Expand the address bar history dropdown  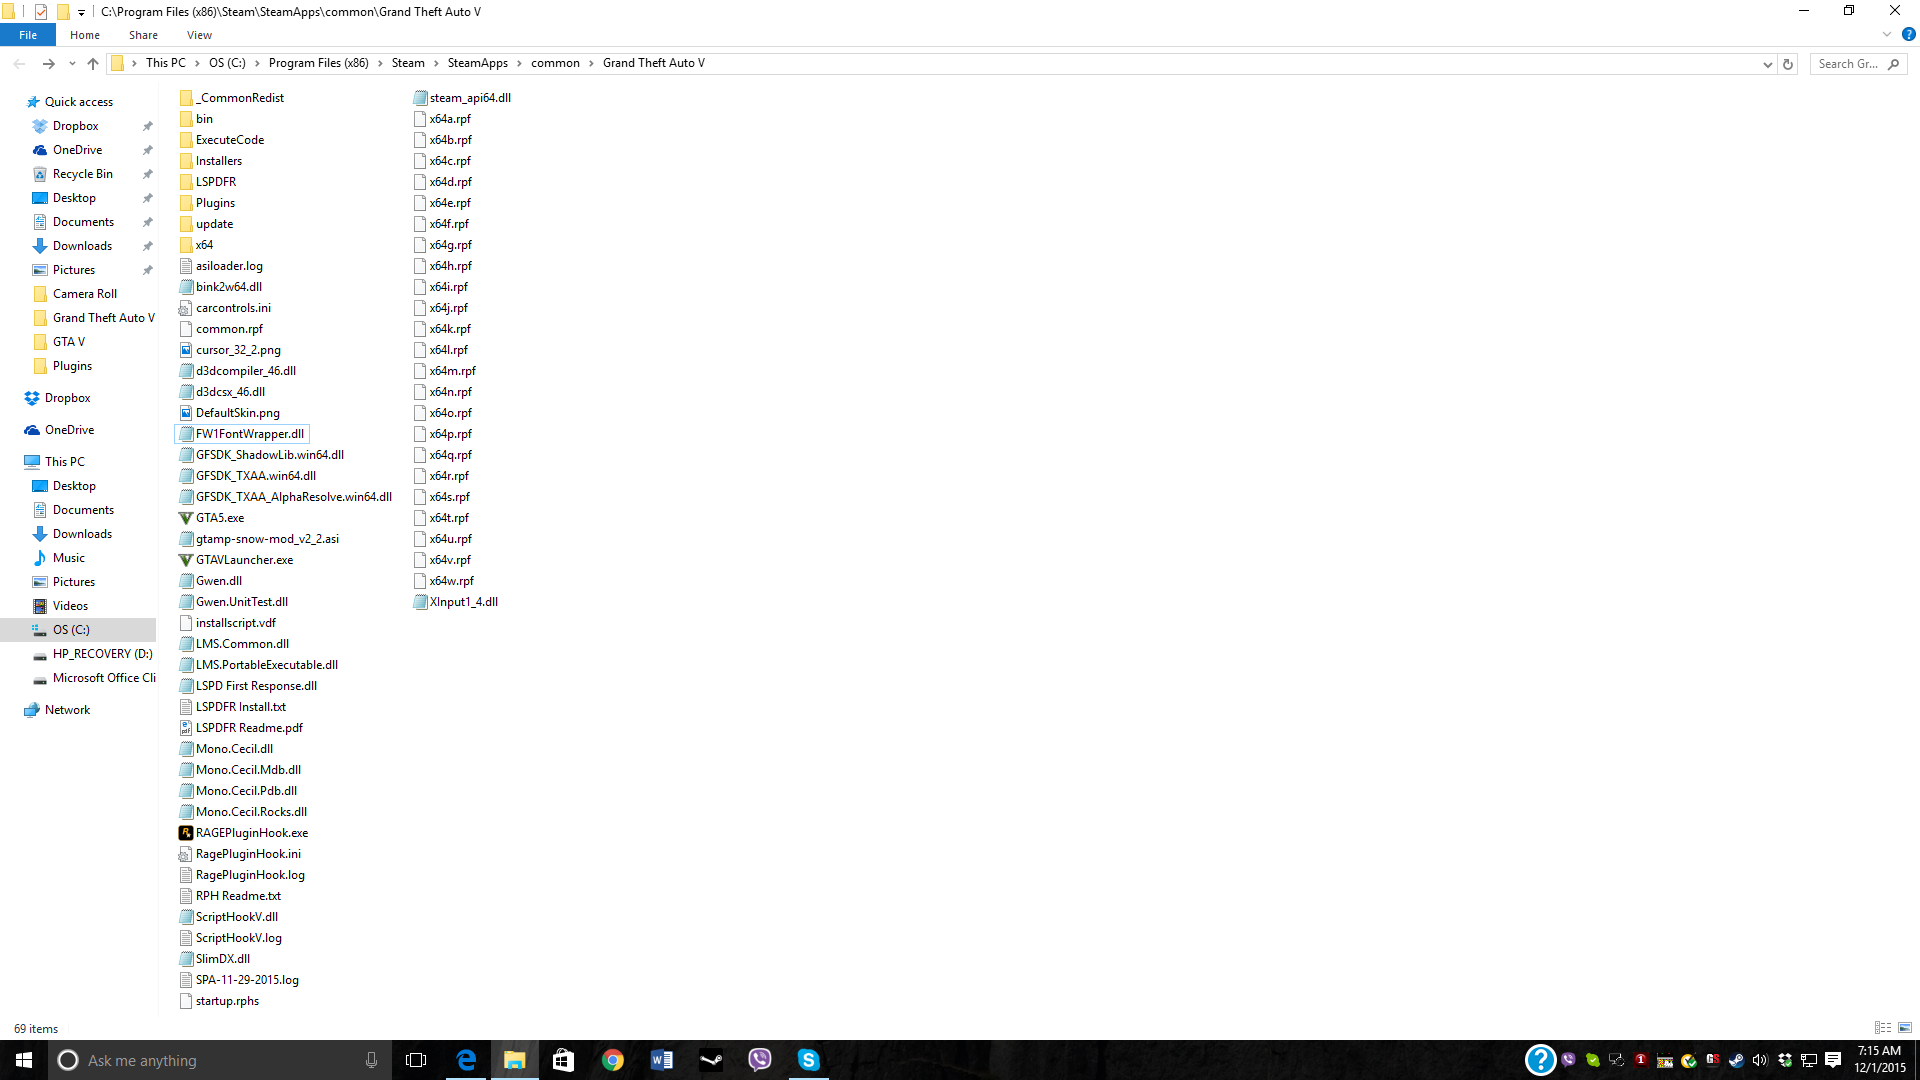click(1767, 64)
